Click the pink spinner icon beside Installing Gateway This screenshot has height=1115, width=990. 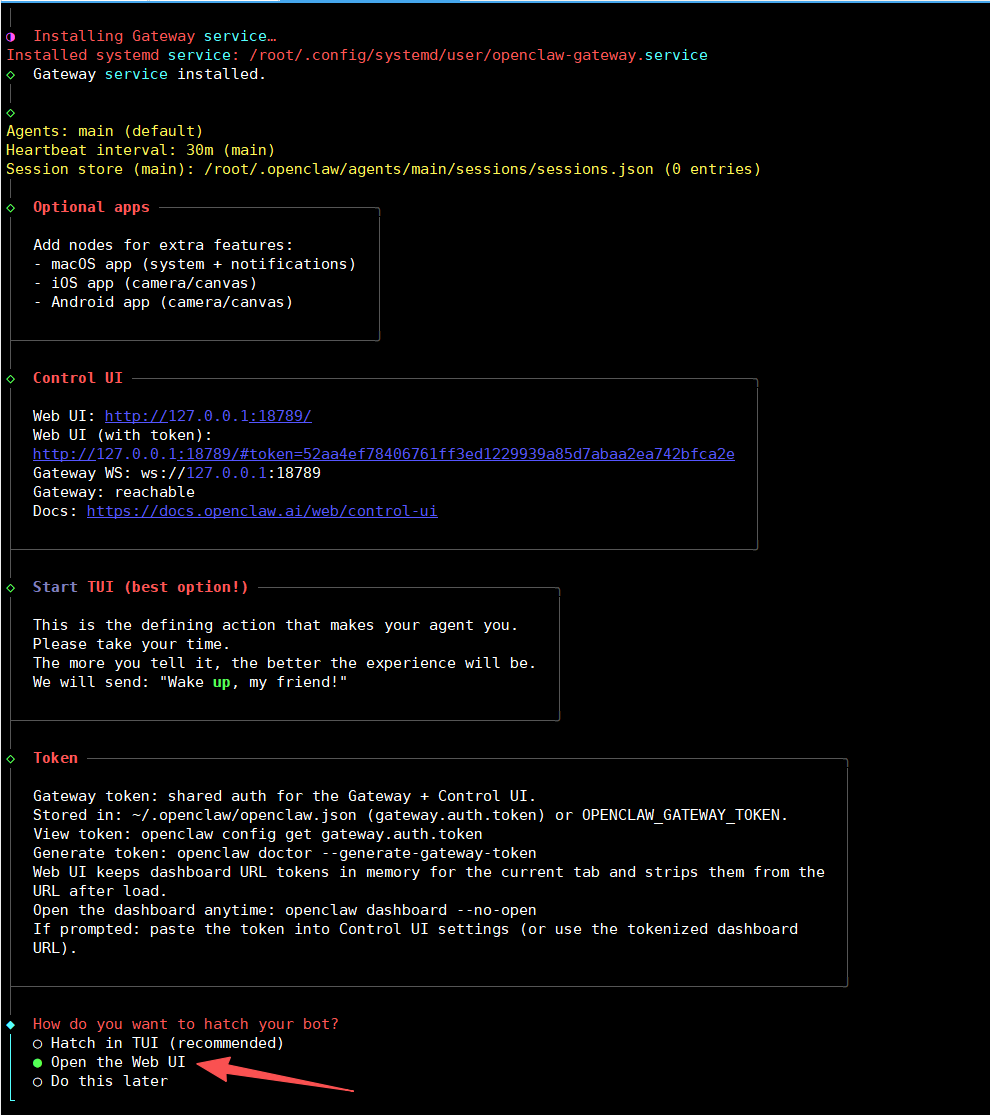(11, 36)
